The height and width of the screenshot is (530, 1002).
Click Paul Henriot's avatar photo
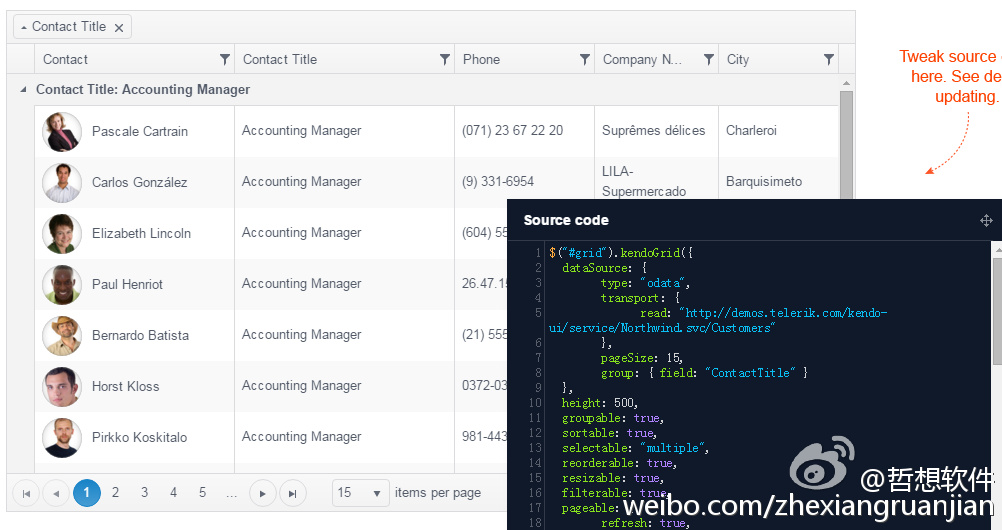pyautogui.click(x=62, y=284)
